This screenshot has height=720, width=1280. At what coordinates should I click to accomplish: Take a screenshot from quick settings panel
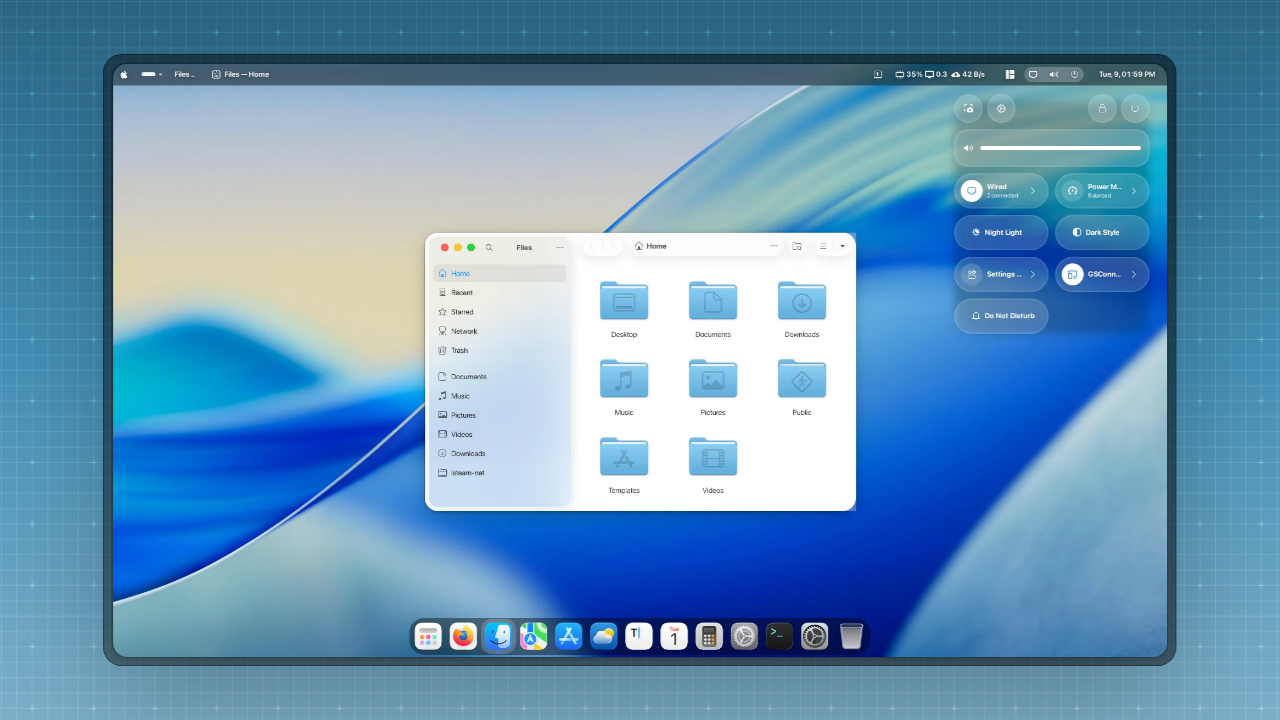pos(968,108)
